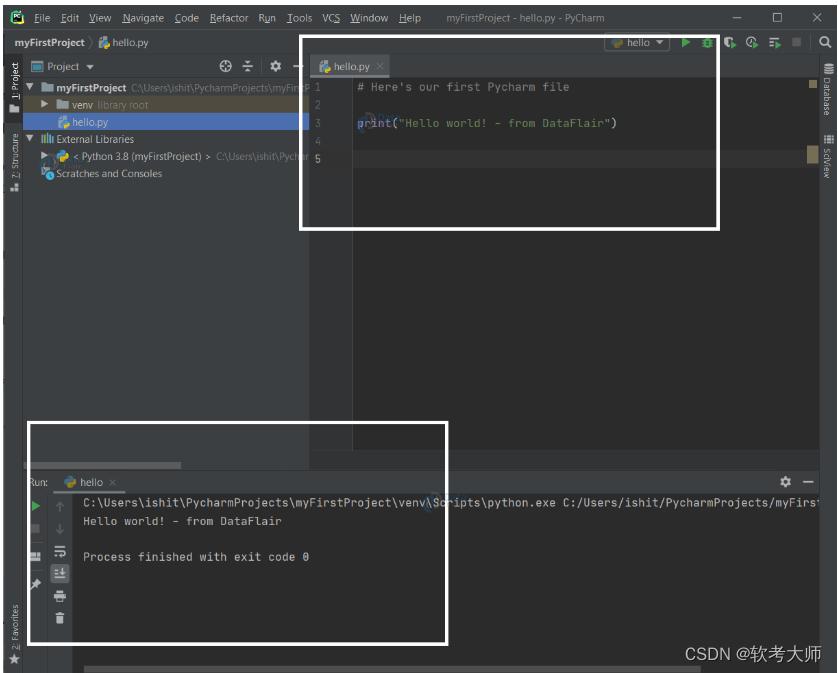The width and height of the screenshot is (838, 673).
Task: Click myFirstProject in the breadcrumb bar
Action: point(49,43)
